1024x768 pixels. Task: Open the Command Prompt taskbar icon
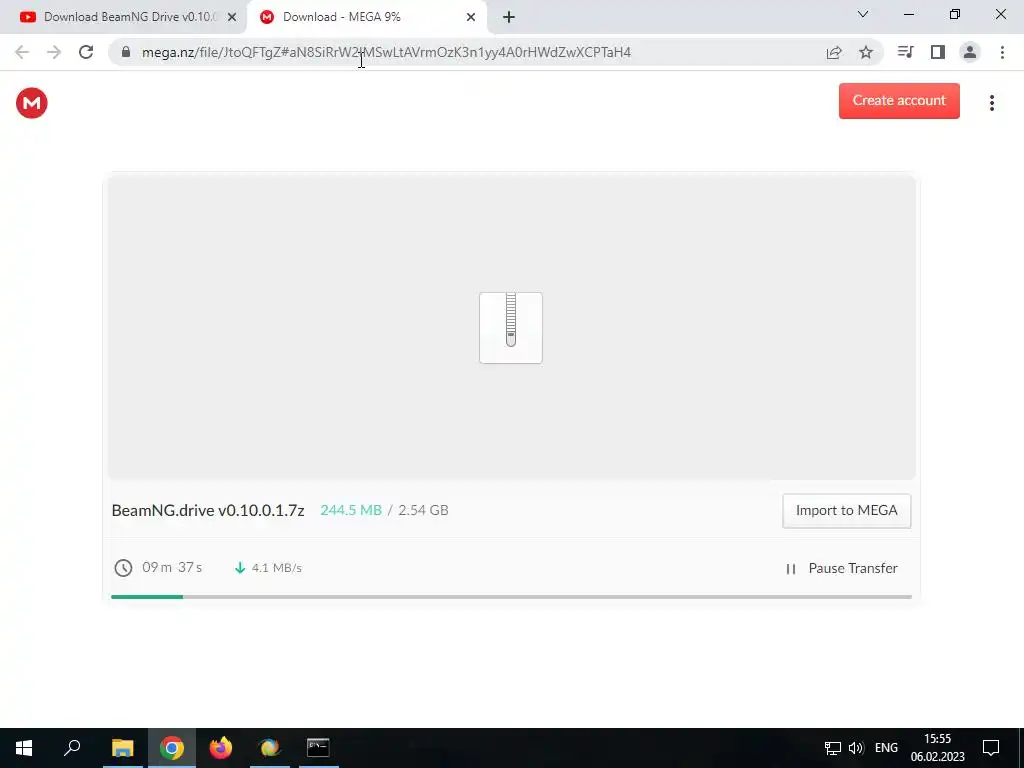pos(318,748)
